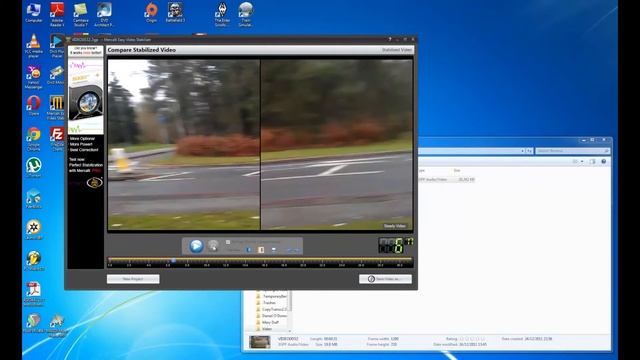Image resolution: width=640 pixels, height=360 pixels.
Task: Click the Save Video as button
Action: coord(385,279)
